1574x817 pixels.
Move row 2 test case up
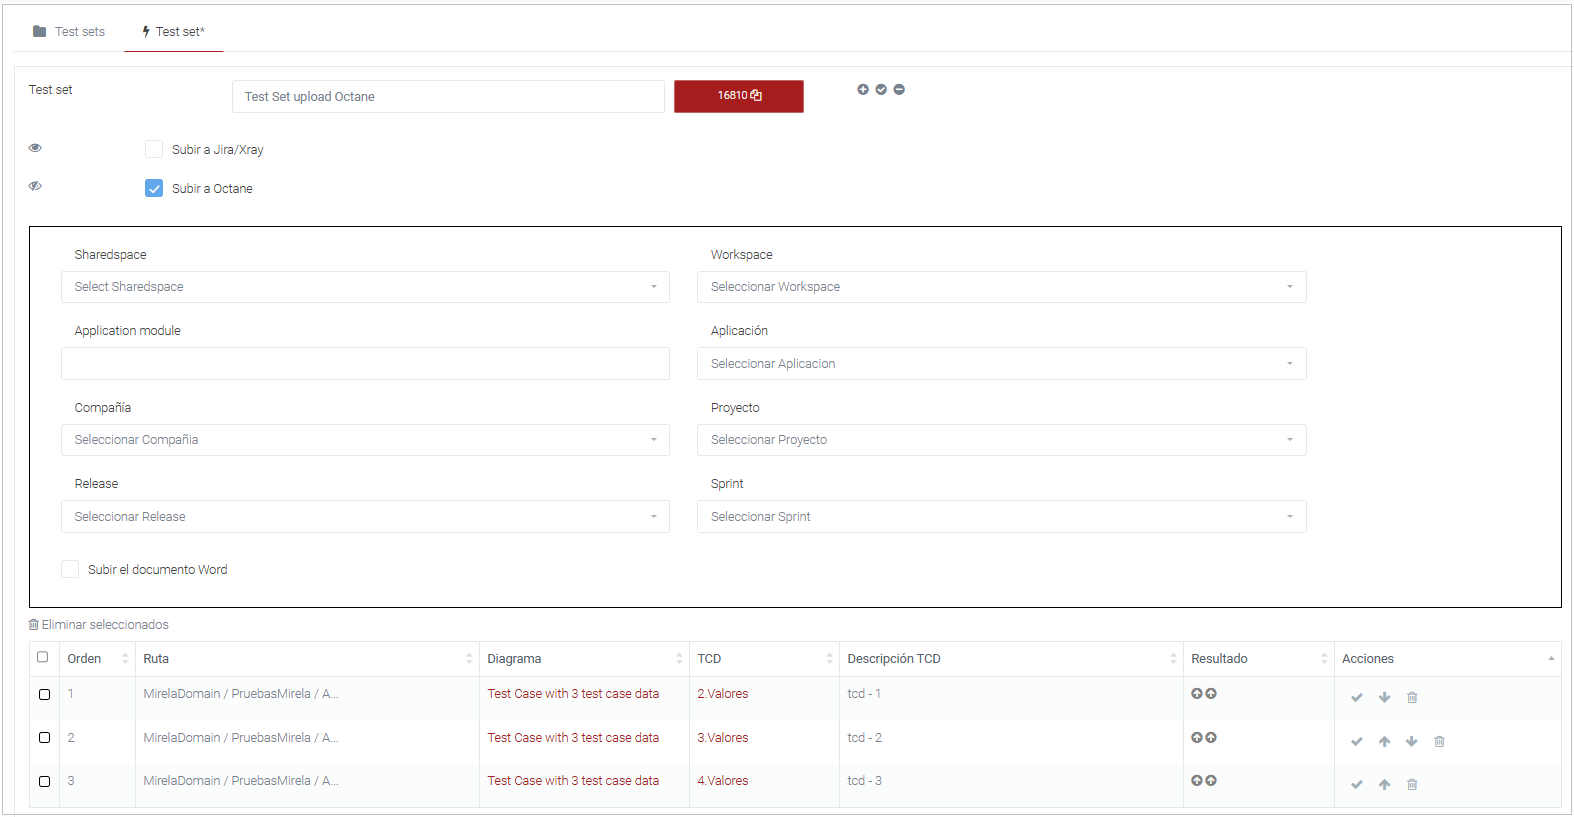(1384, 742)
